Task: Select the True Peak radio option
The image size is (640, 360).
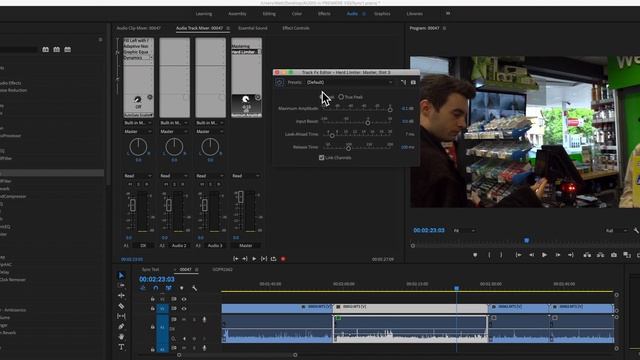Action: 341,97
